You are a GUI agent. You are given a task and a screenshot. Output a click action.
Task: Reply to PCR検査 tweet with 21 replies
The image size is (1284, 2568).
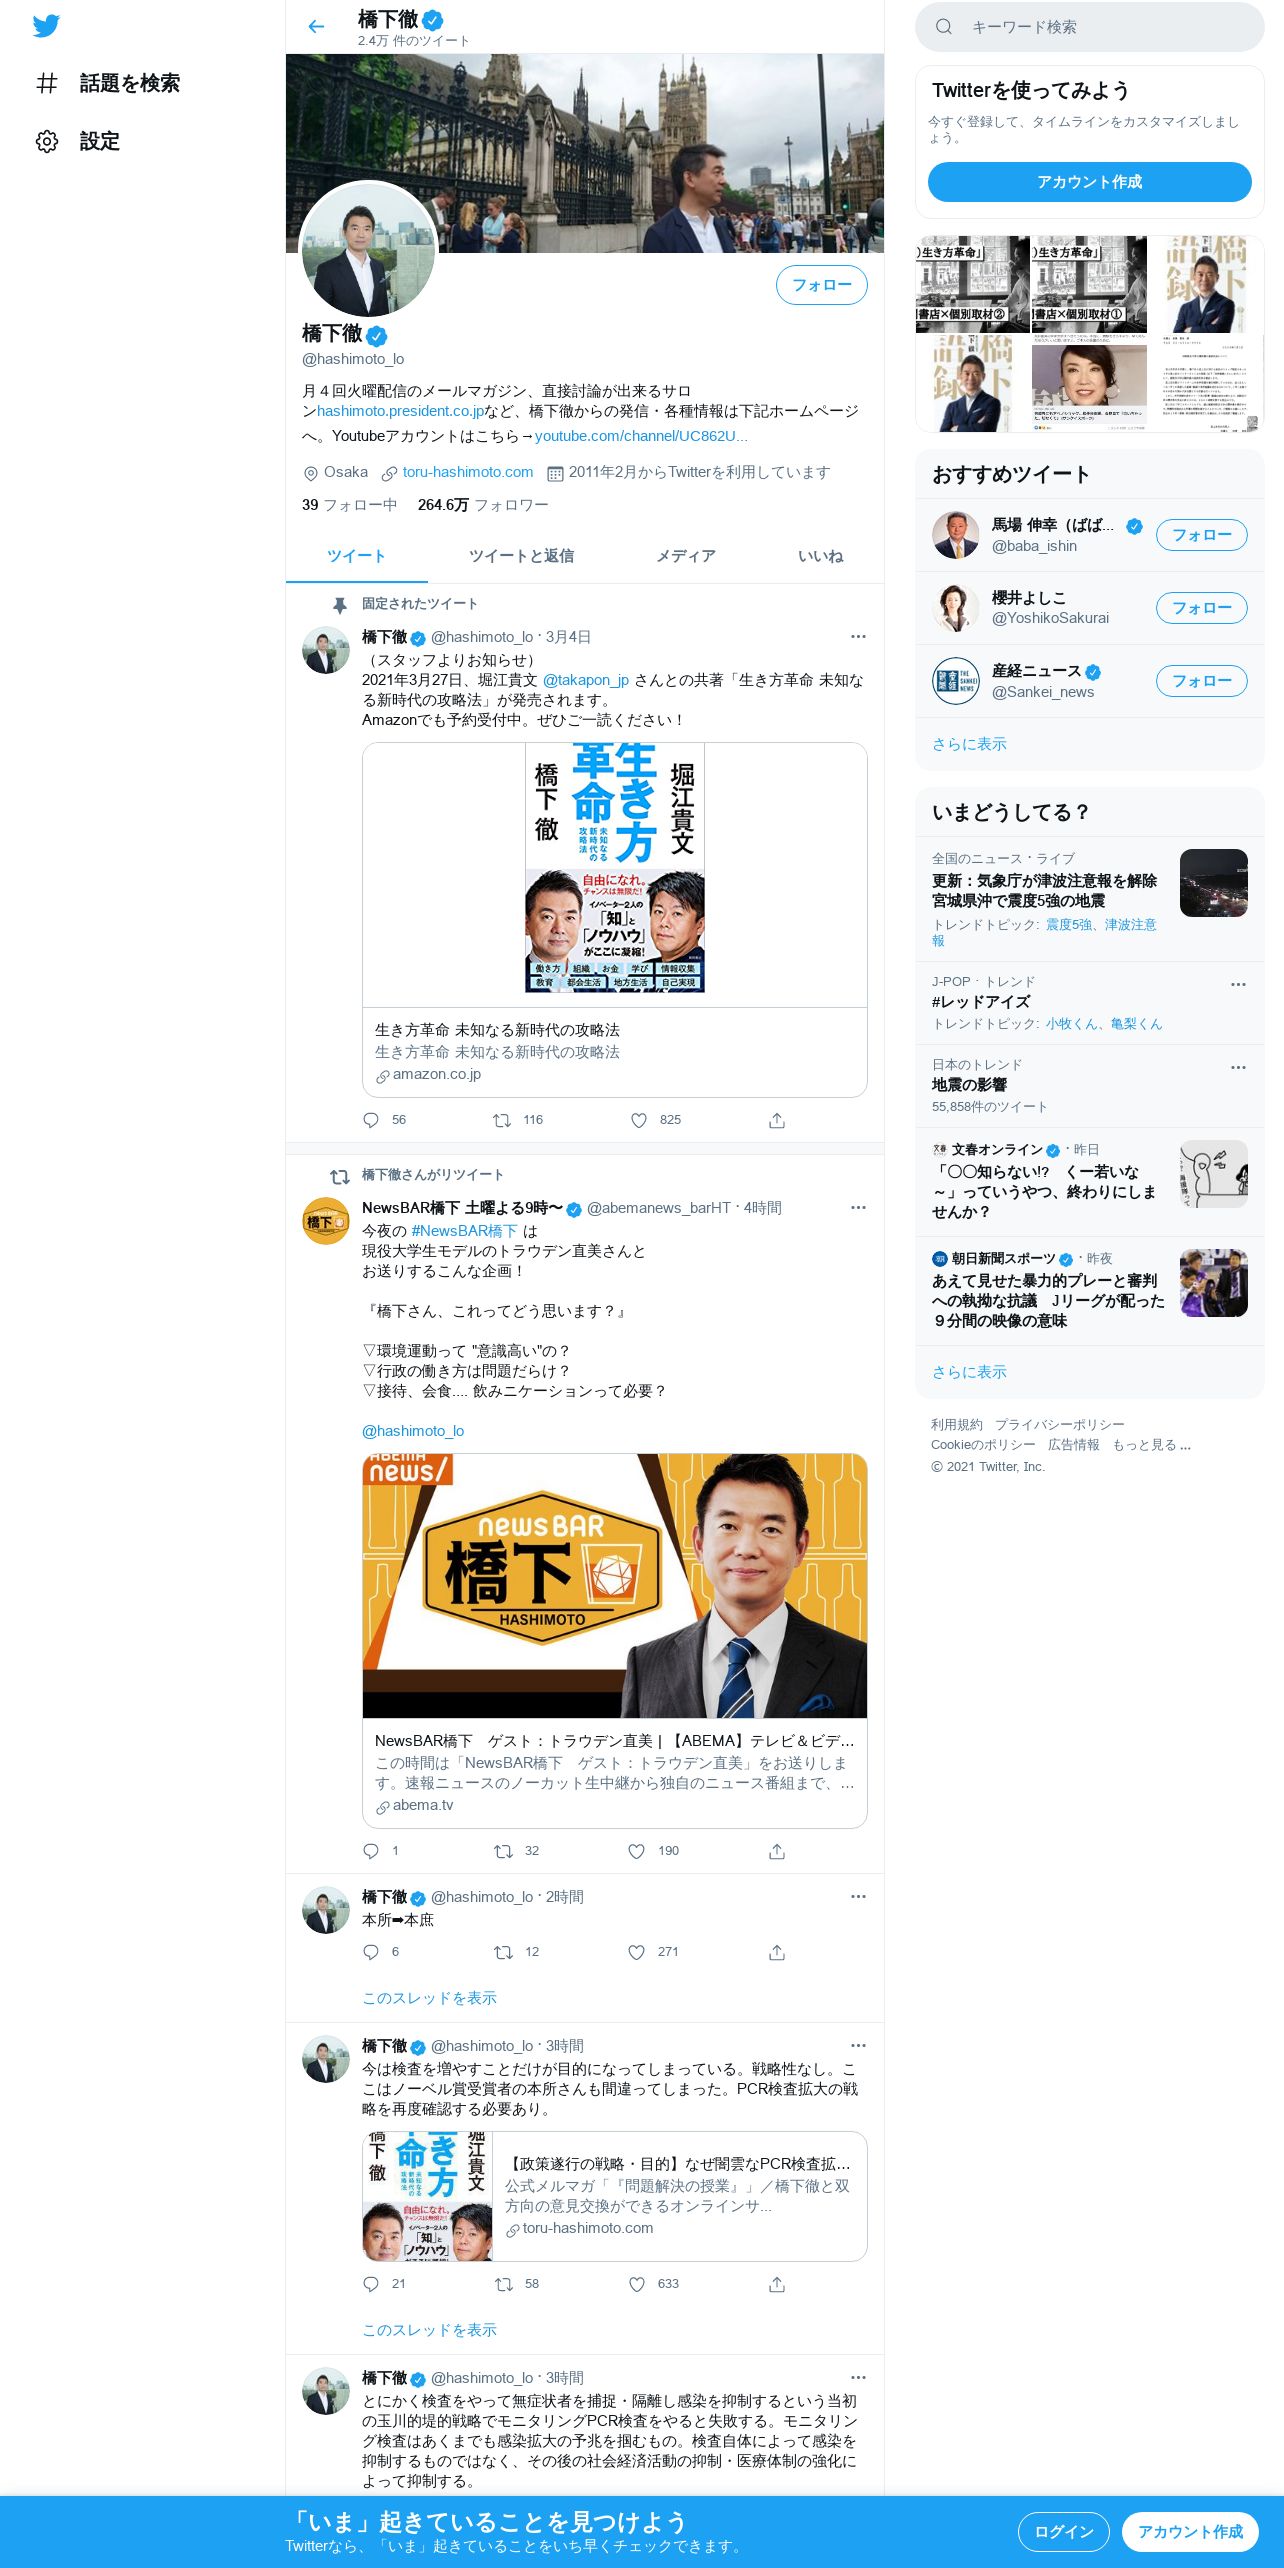tap(371, 2284)
